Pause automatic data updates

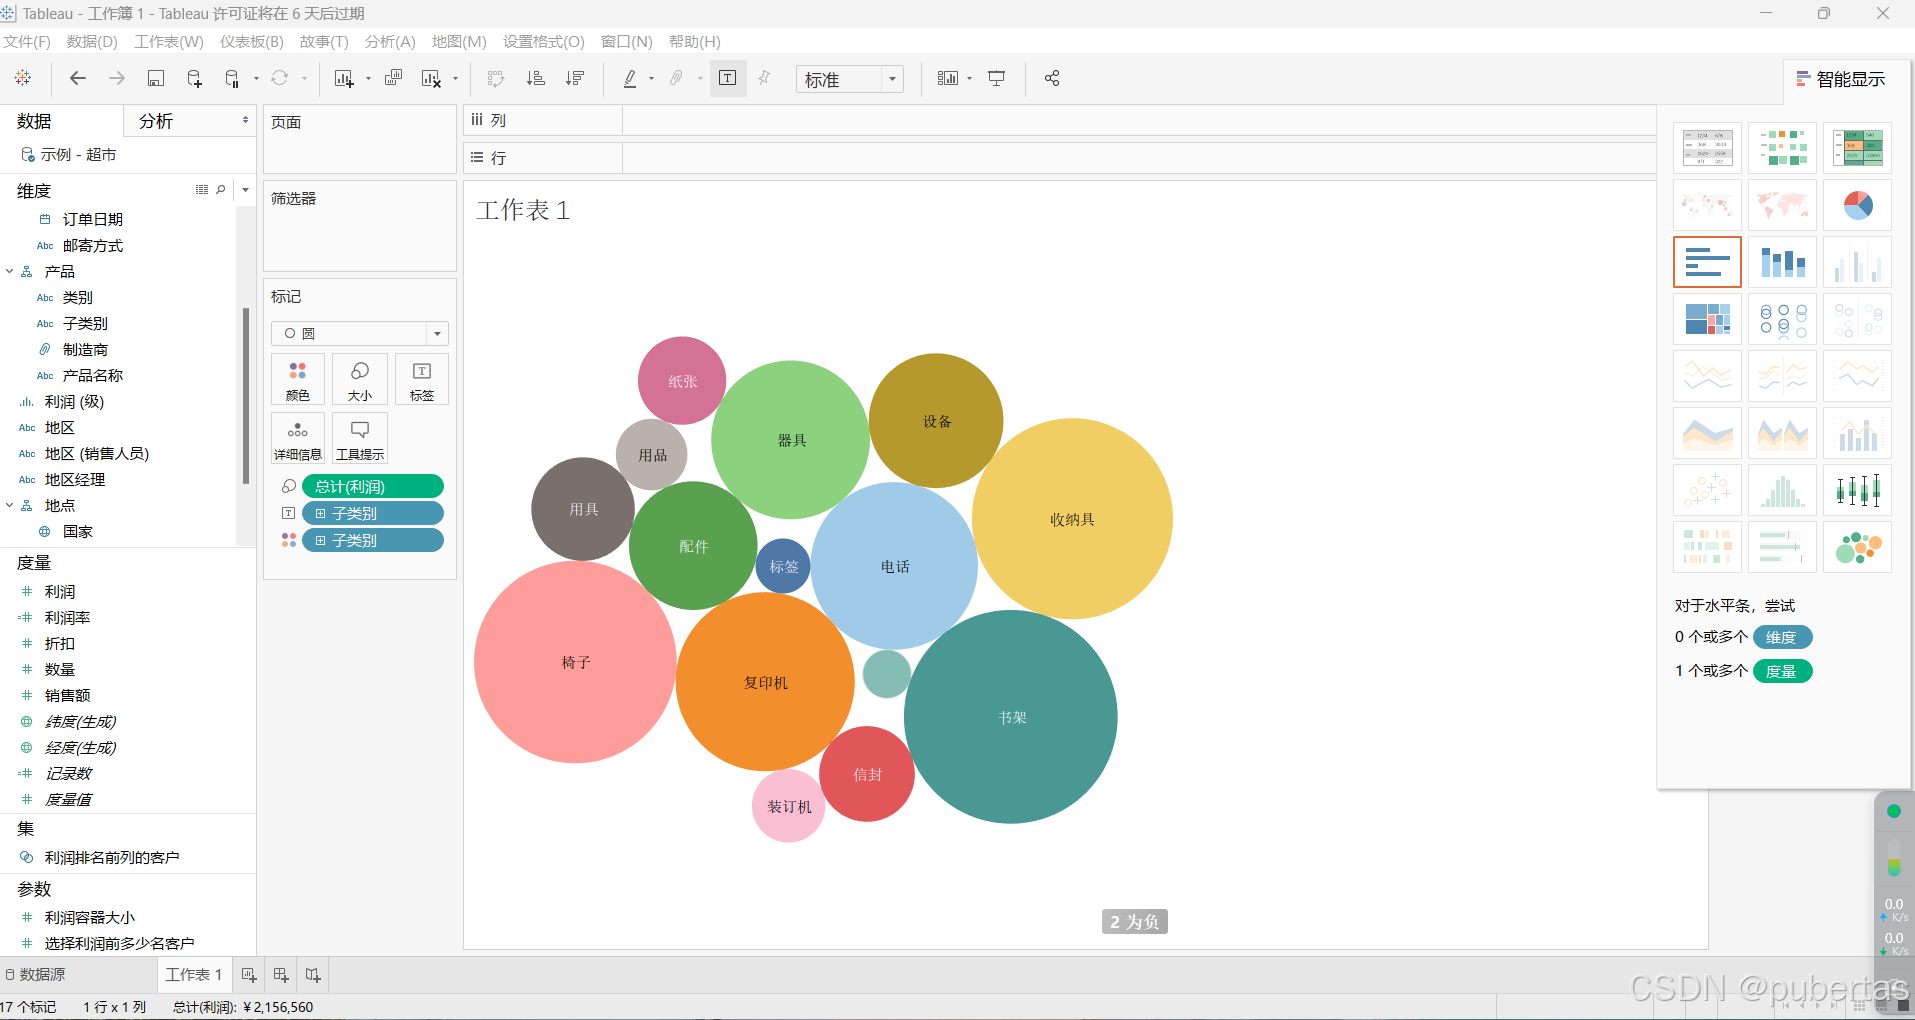point(232,78)
